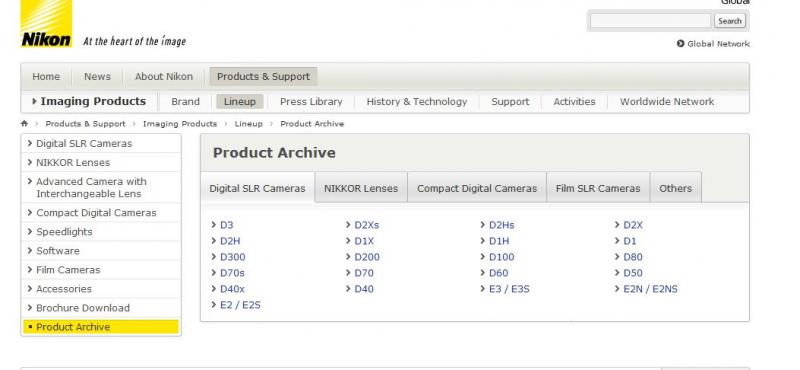Viewport: 800px width, 370px height.
Task: Go to the Home menu
Action: [46, 77]
